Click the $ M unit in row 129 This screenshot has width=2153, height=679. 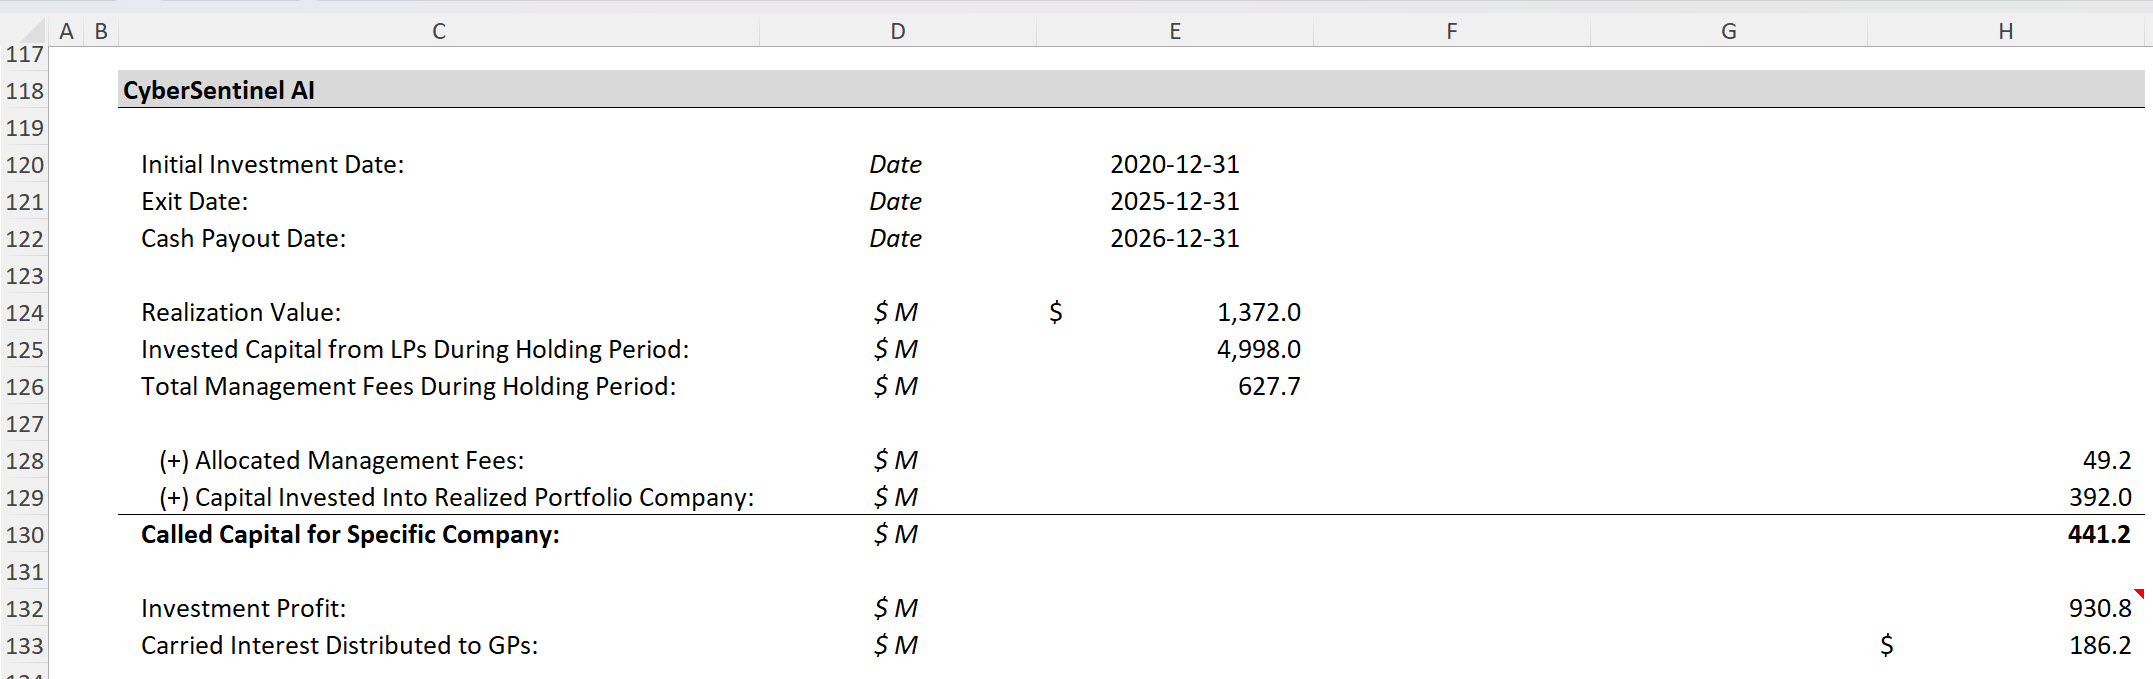tap(896, 497)
